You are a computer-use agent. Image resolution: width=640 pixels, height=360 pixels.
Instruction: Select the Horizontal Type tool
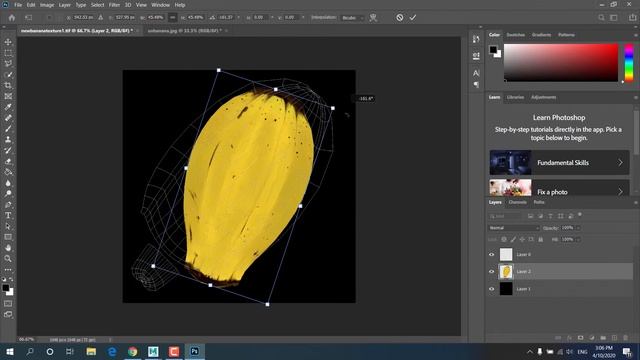[x=8, y=215]
